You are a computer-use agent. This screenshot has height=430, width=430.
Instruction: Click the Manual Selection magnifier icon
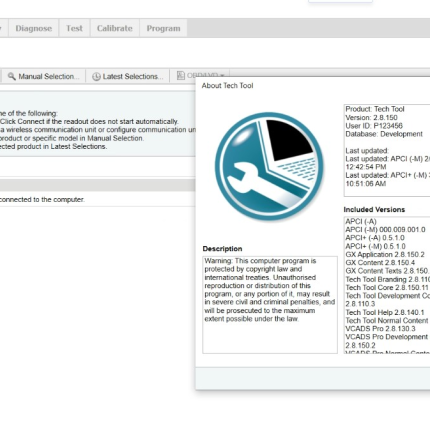tap(12, 76)
